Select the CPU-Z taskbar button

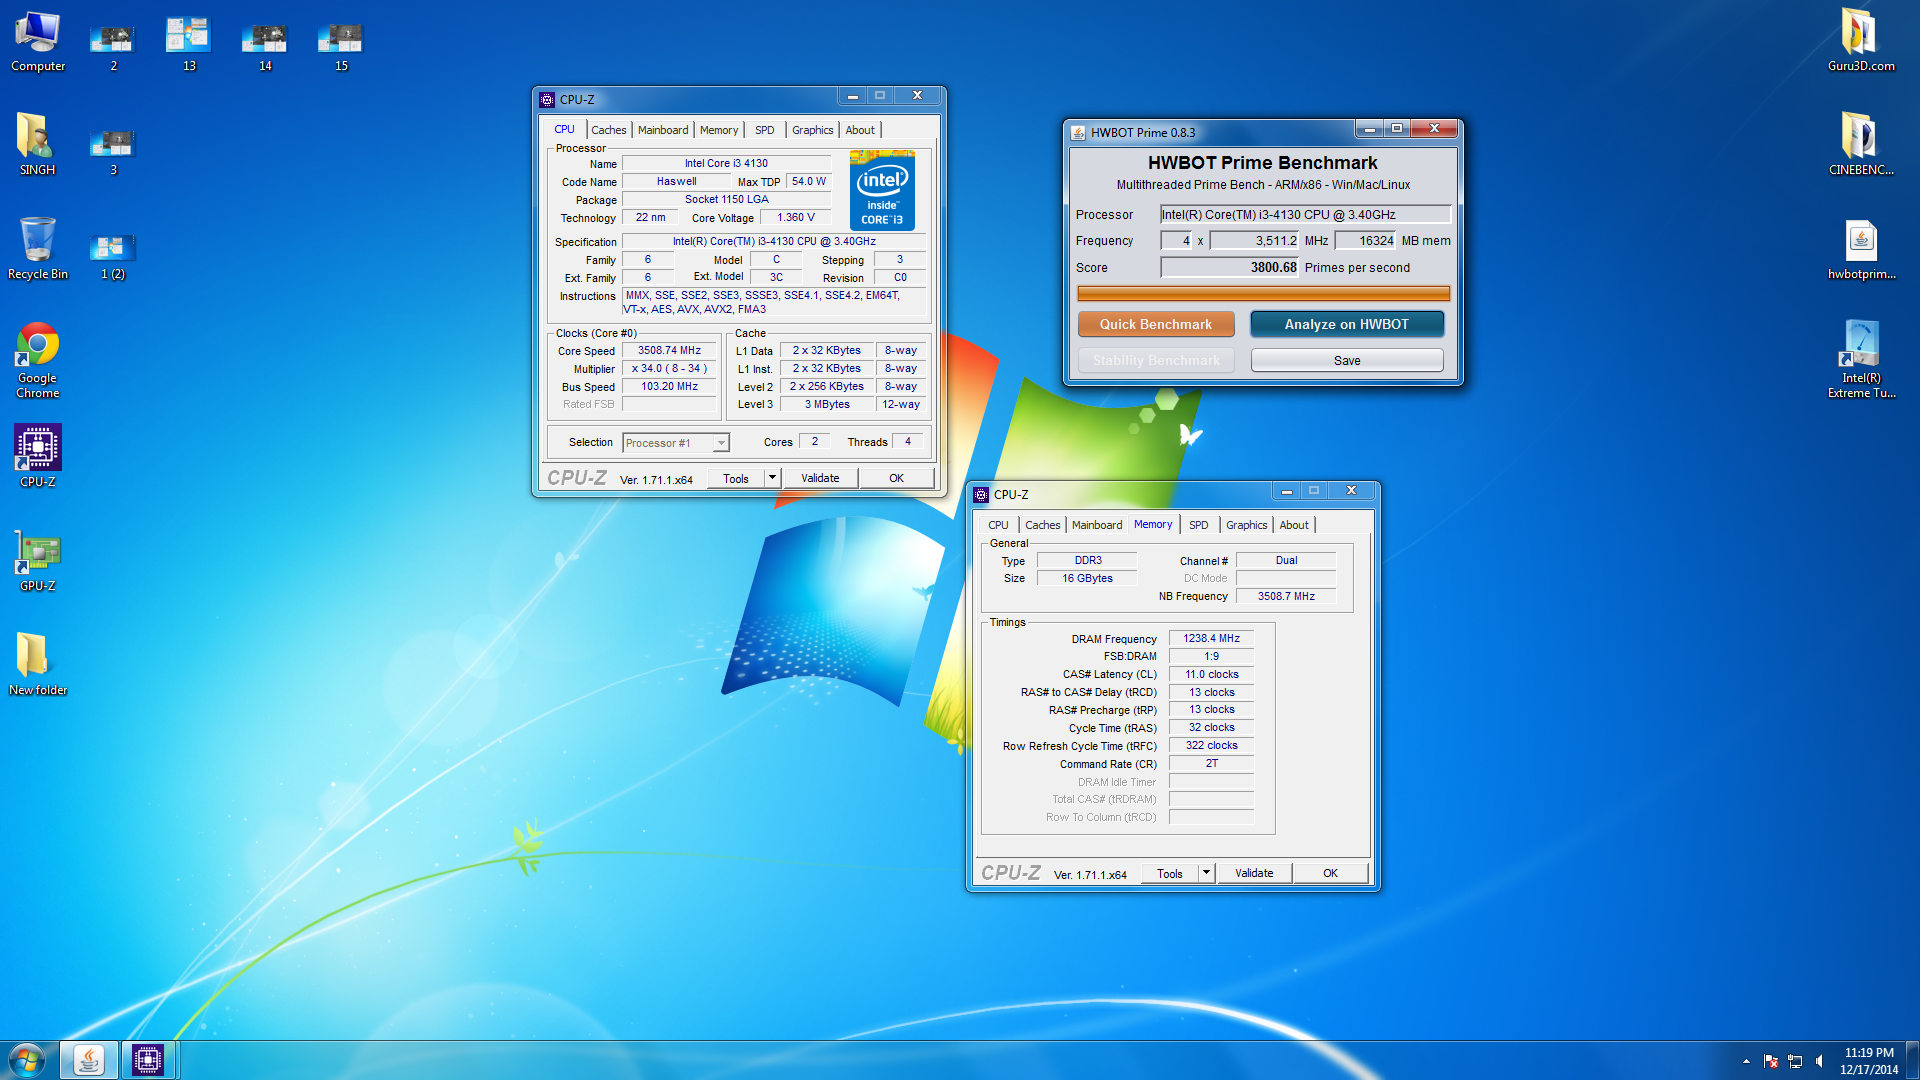148,1060
